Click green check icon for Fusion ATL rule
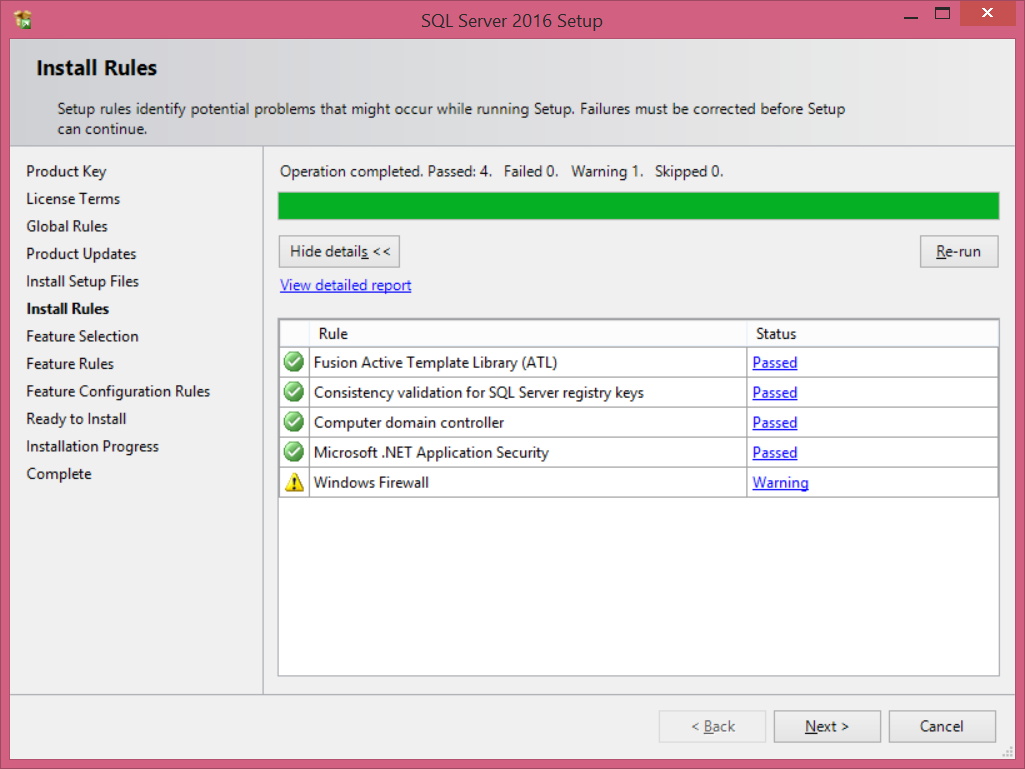Screen dimensions: 1025x769 [x=294, y=362]
